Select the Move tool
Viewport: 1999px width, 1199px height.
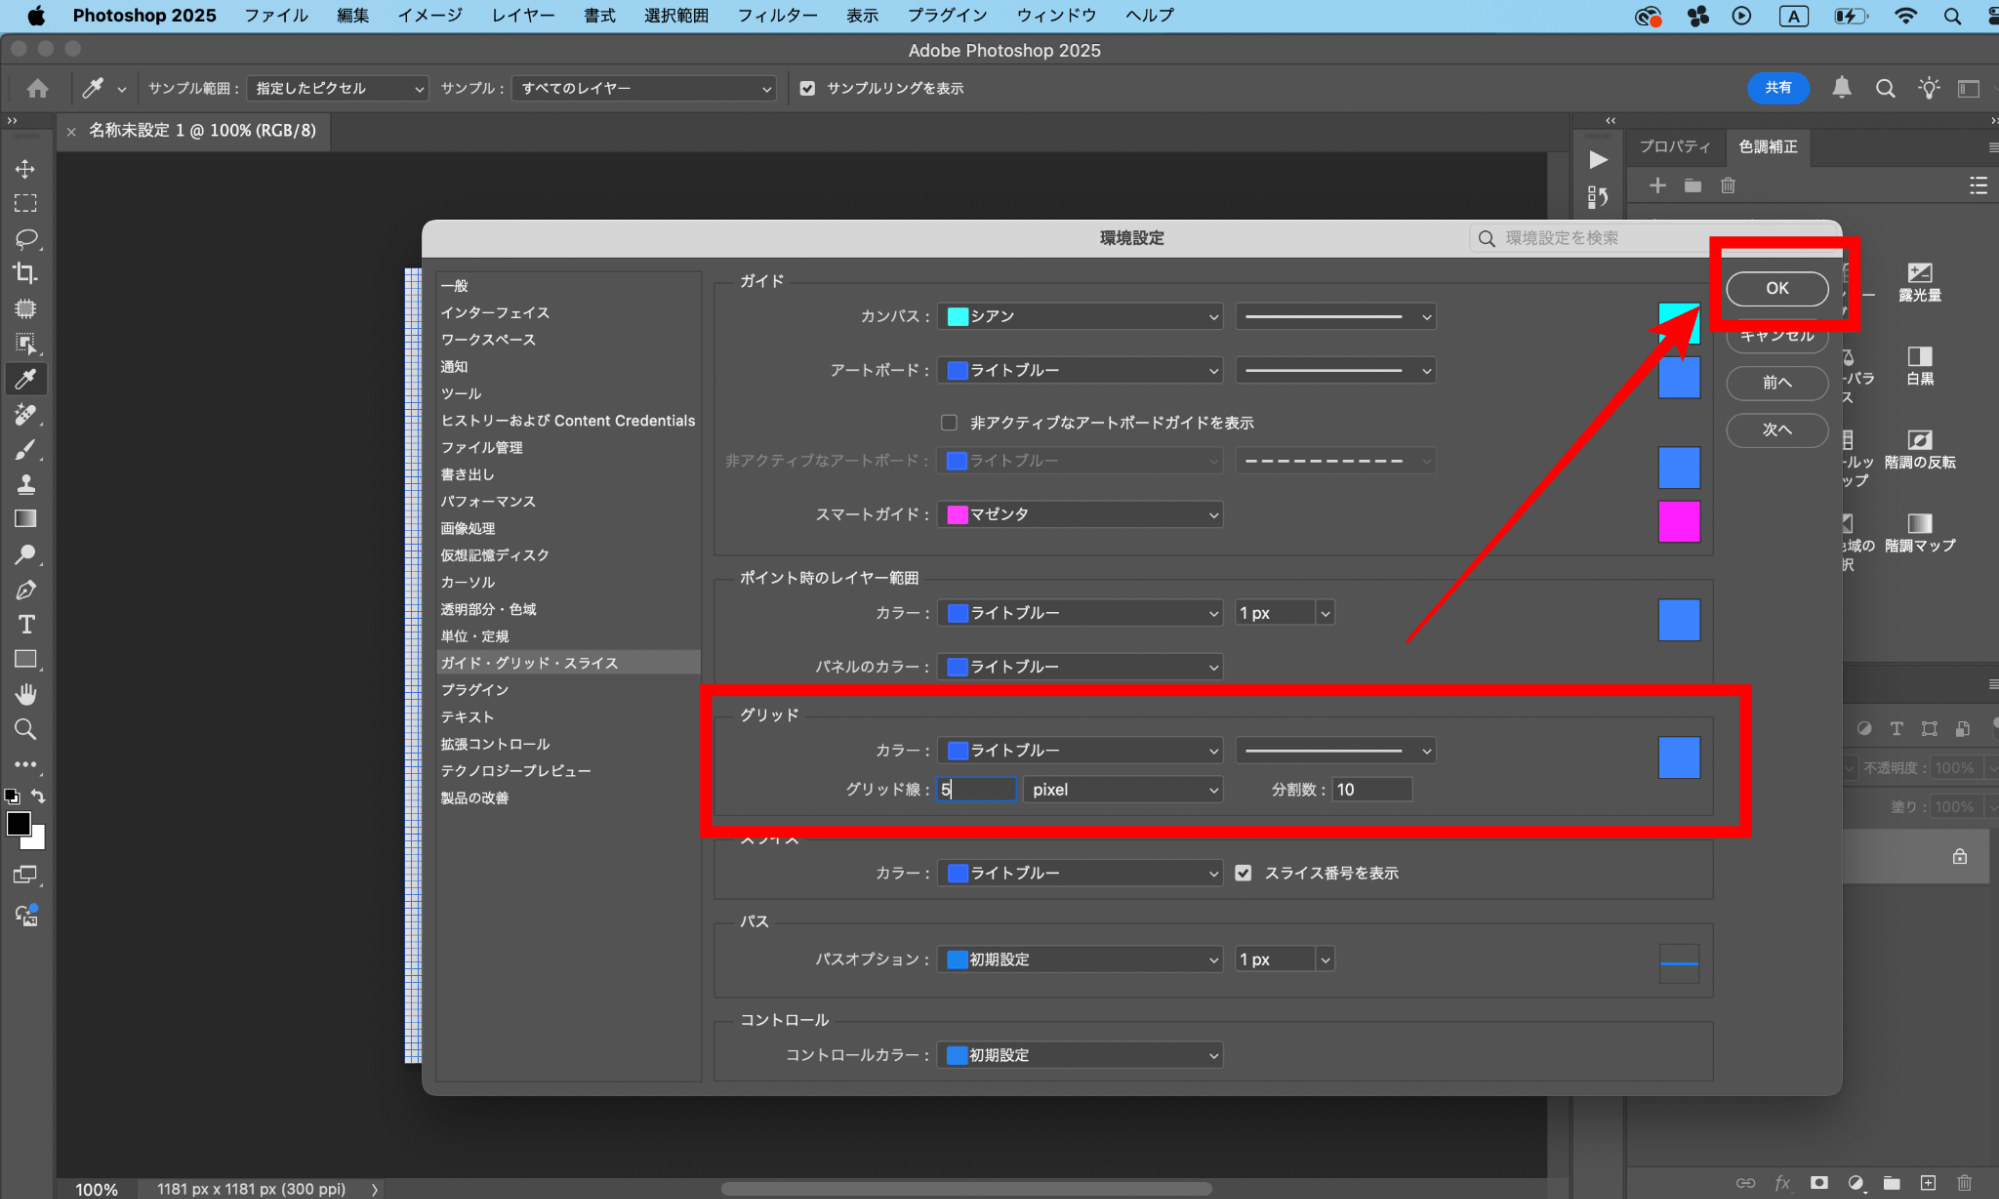(x=25, y=168)
